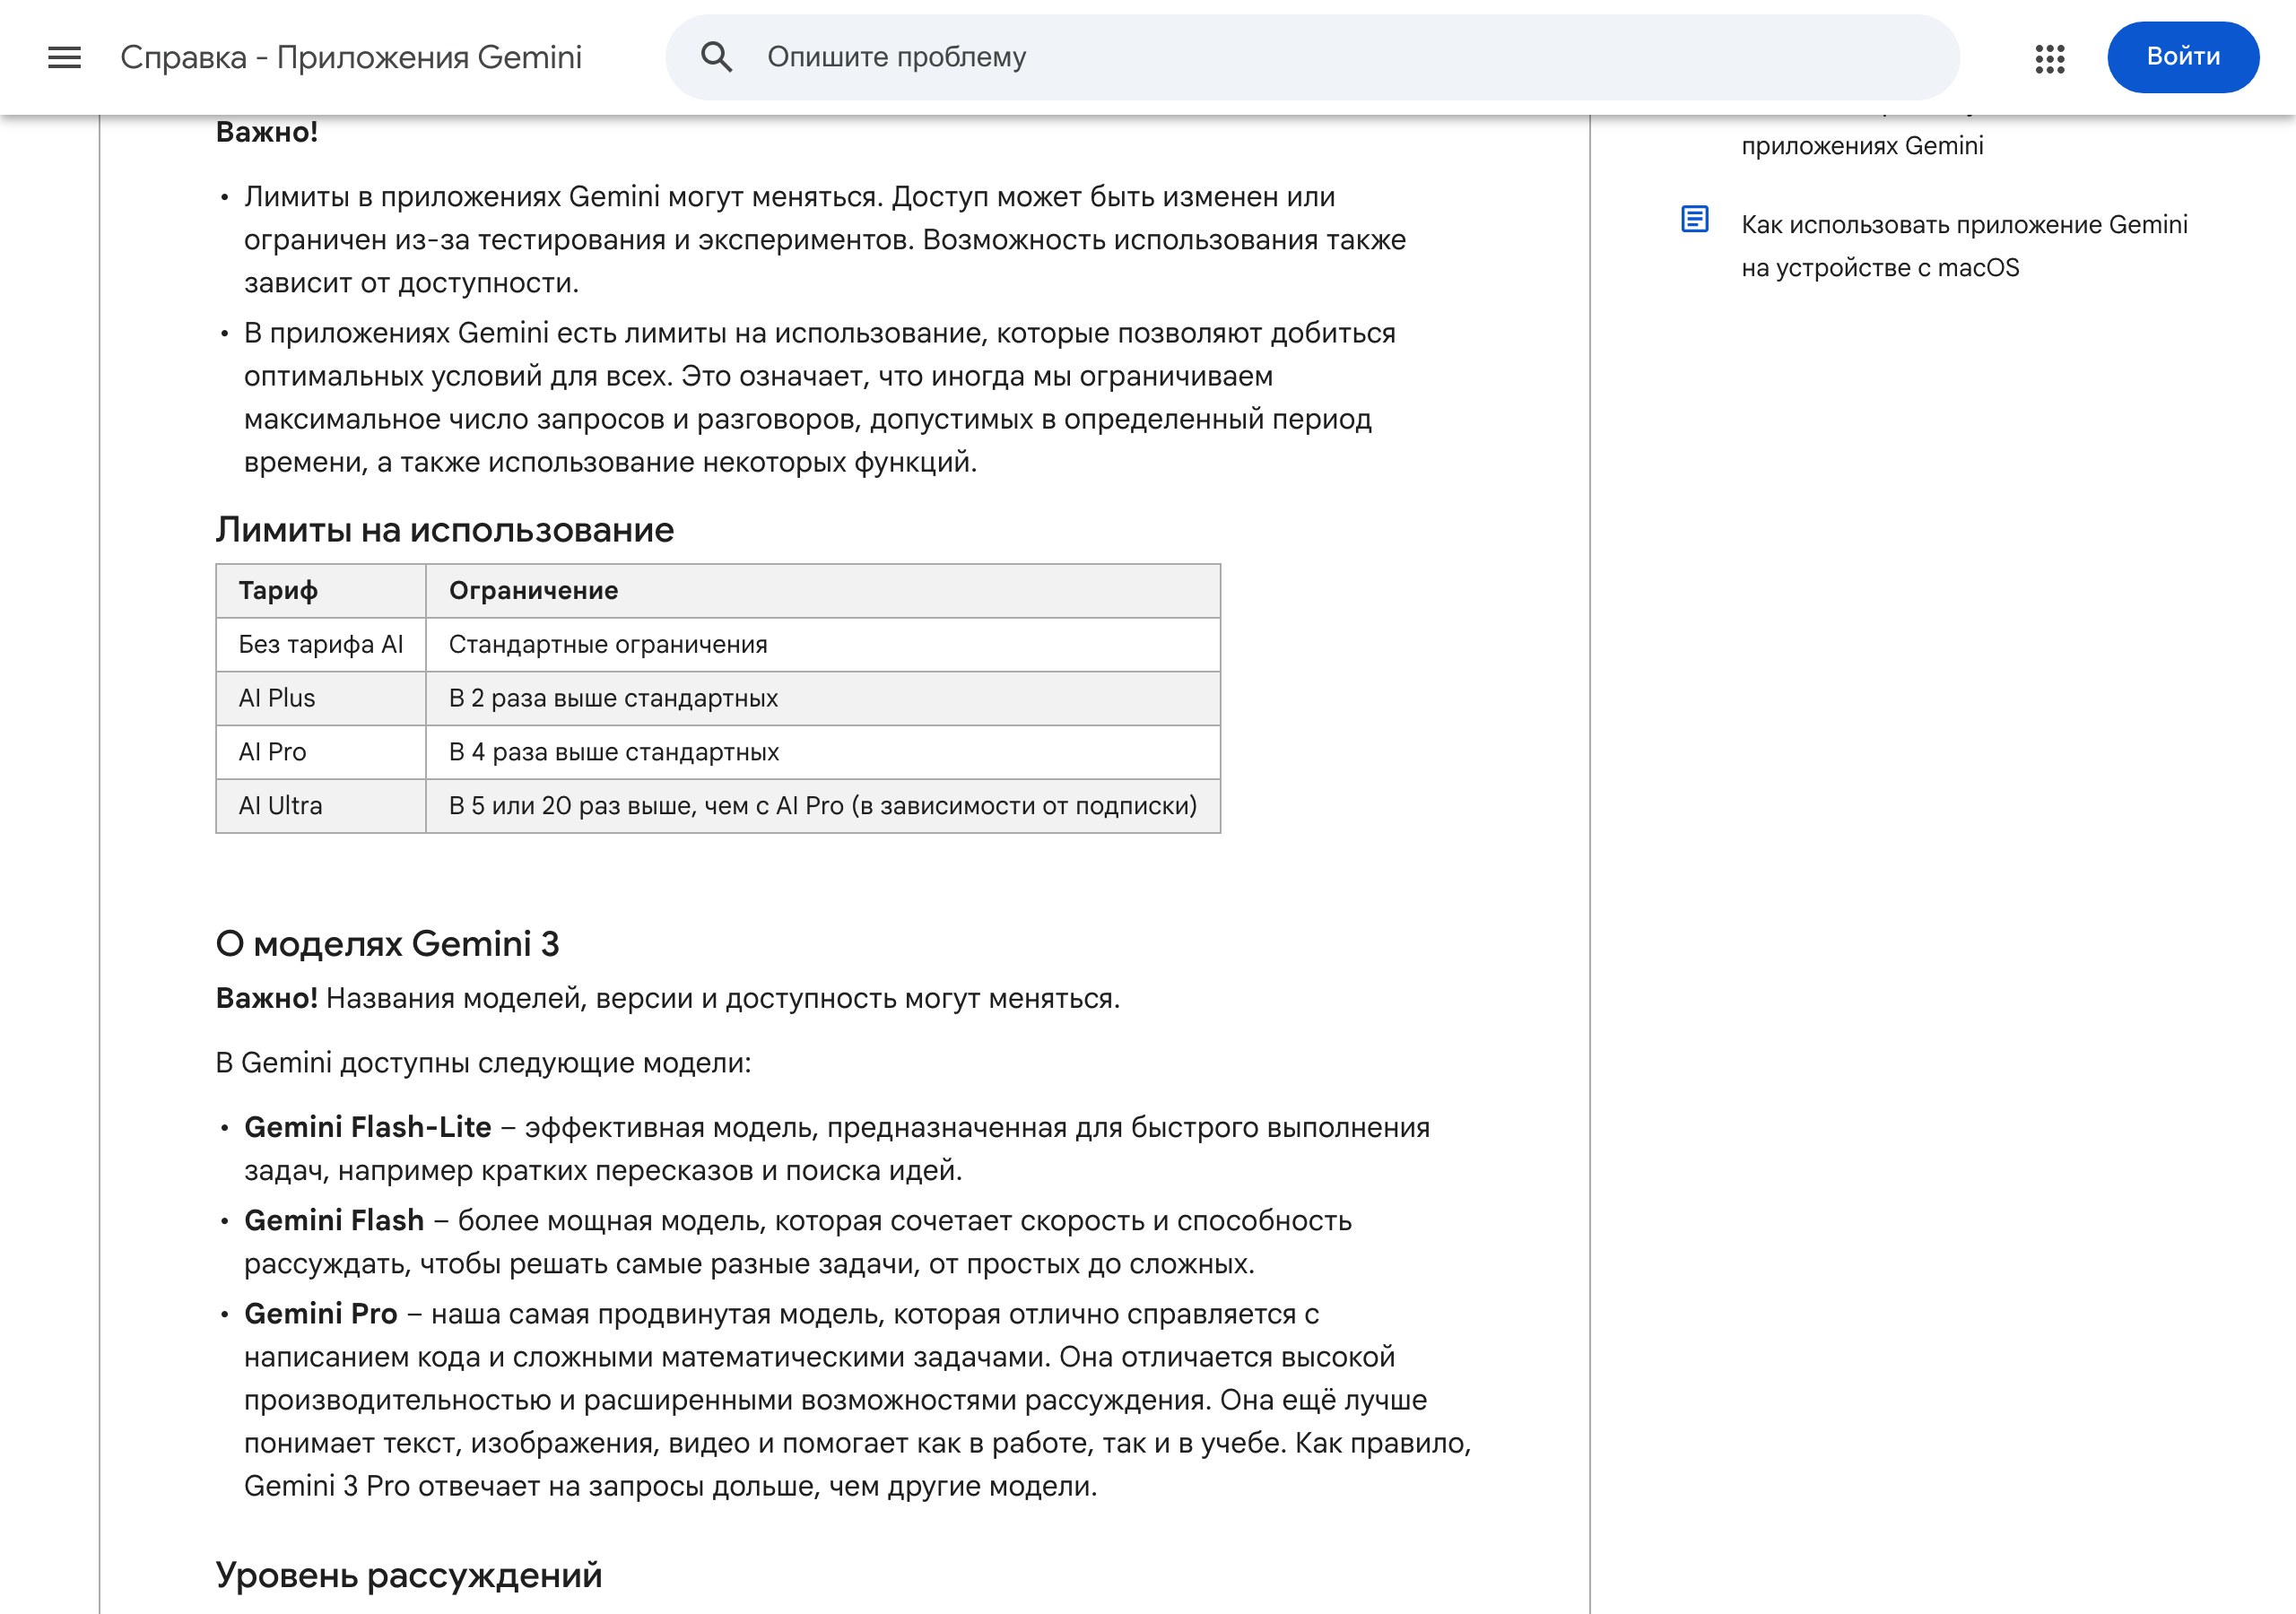Click the Уровень рассуждений heading
The width and height of the screenshot is (2296, 1614).
tap(409, 1576)
